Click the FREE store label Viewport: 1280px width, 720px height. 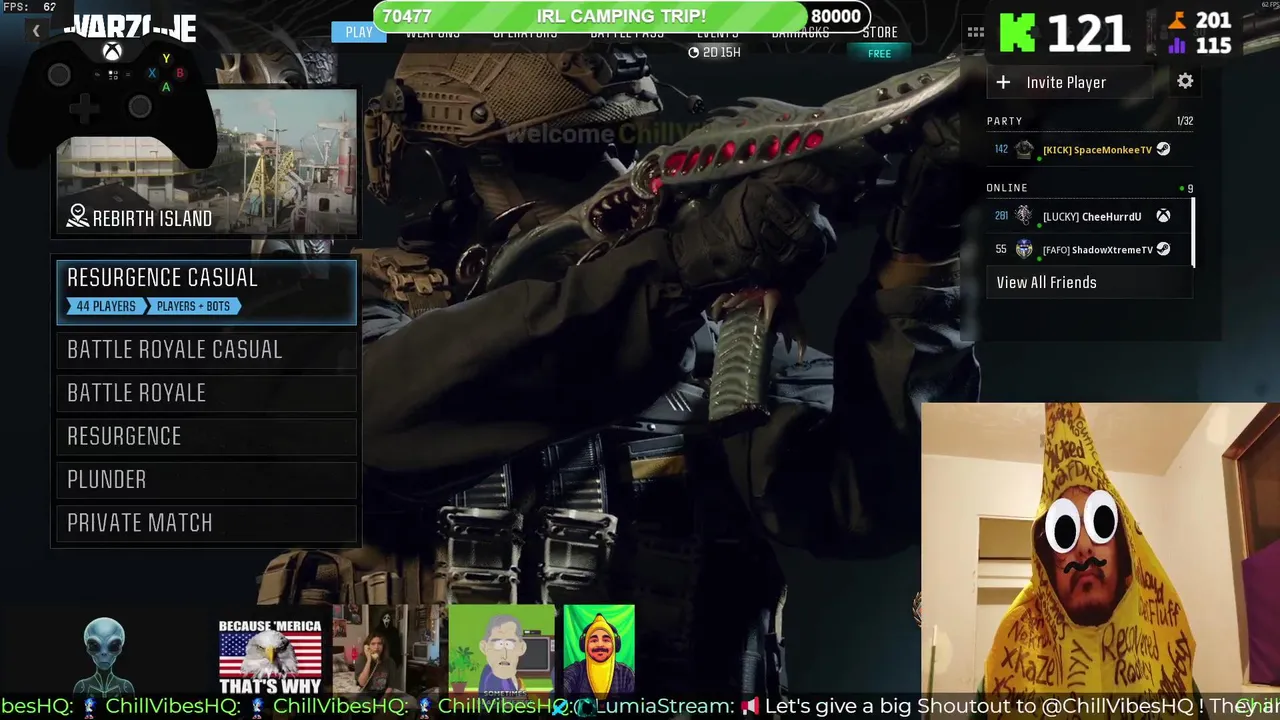pos(880,54)
